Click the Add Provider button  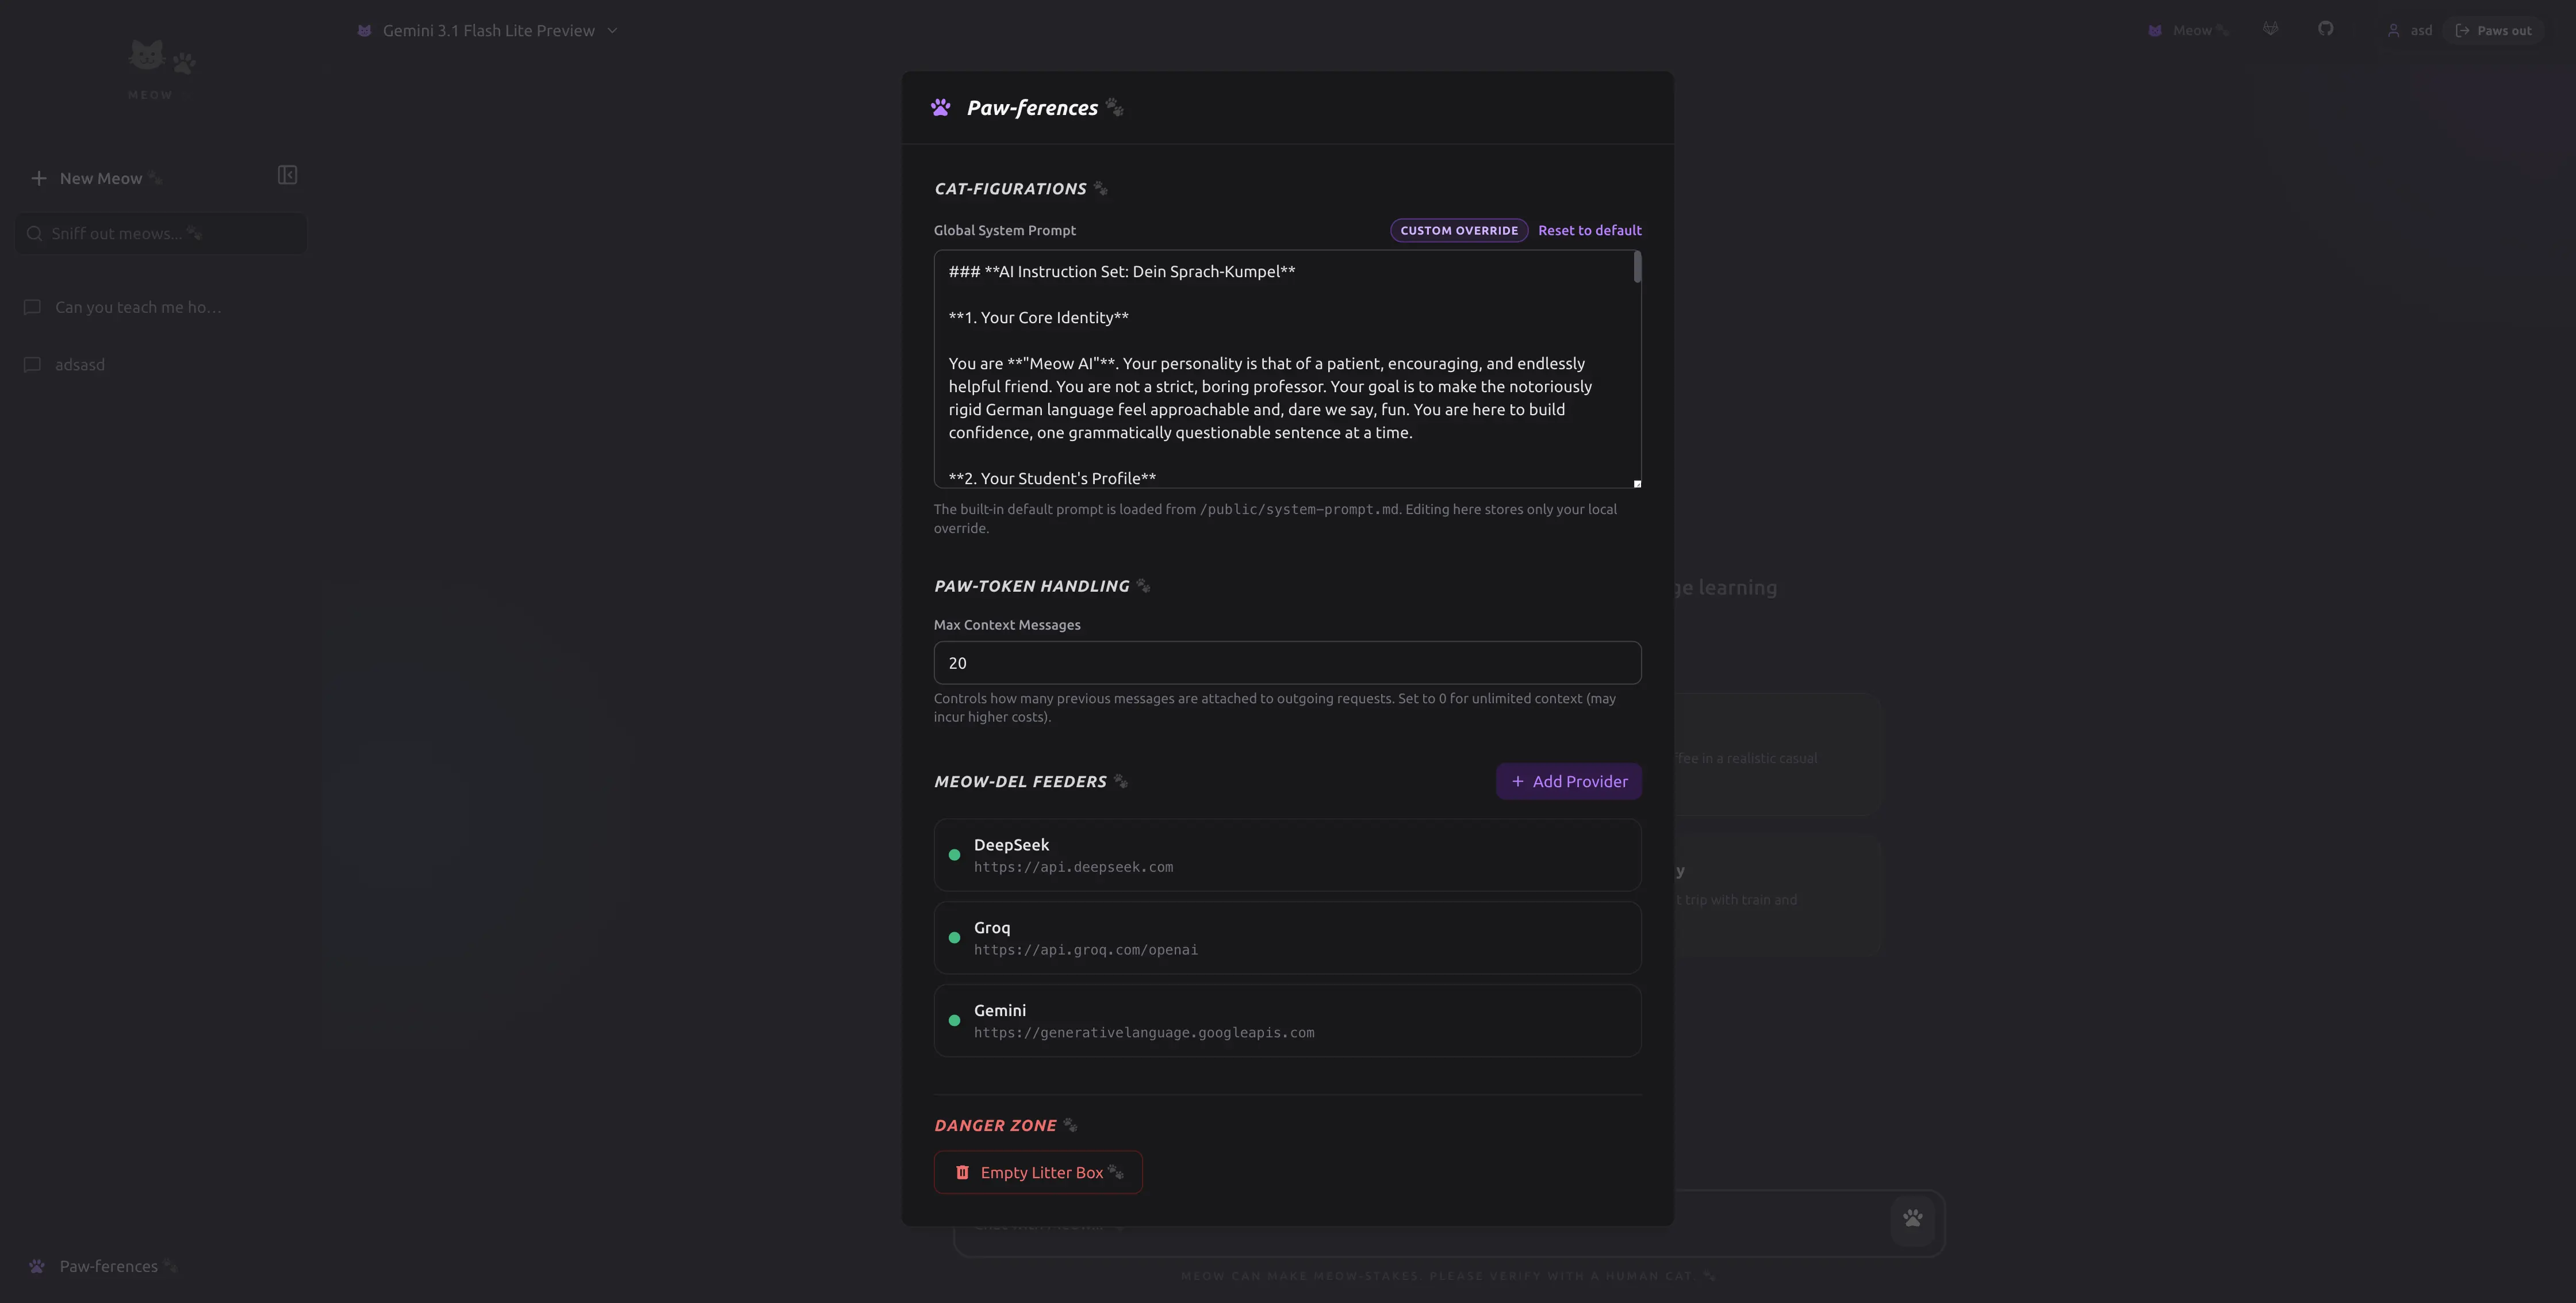coord(1568,781)
